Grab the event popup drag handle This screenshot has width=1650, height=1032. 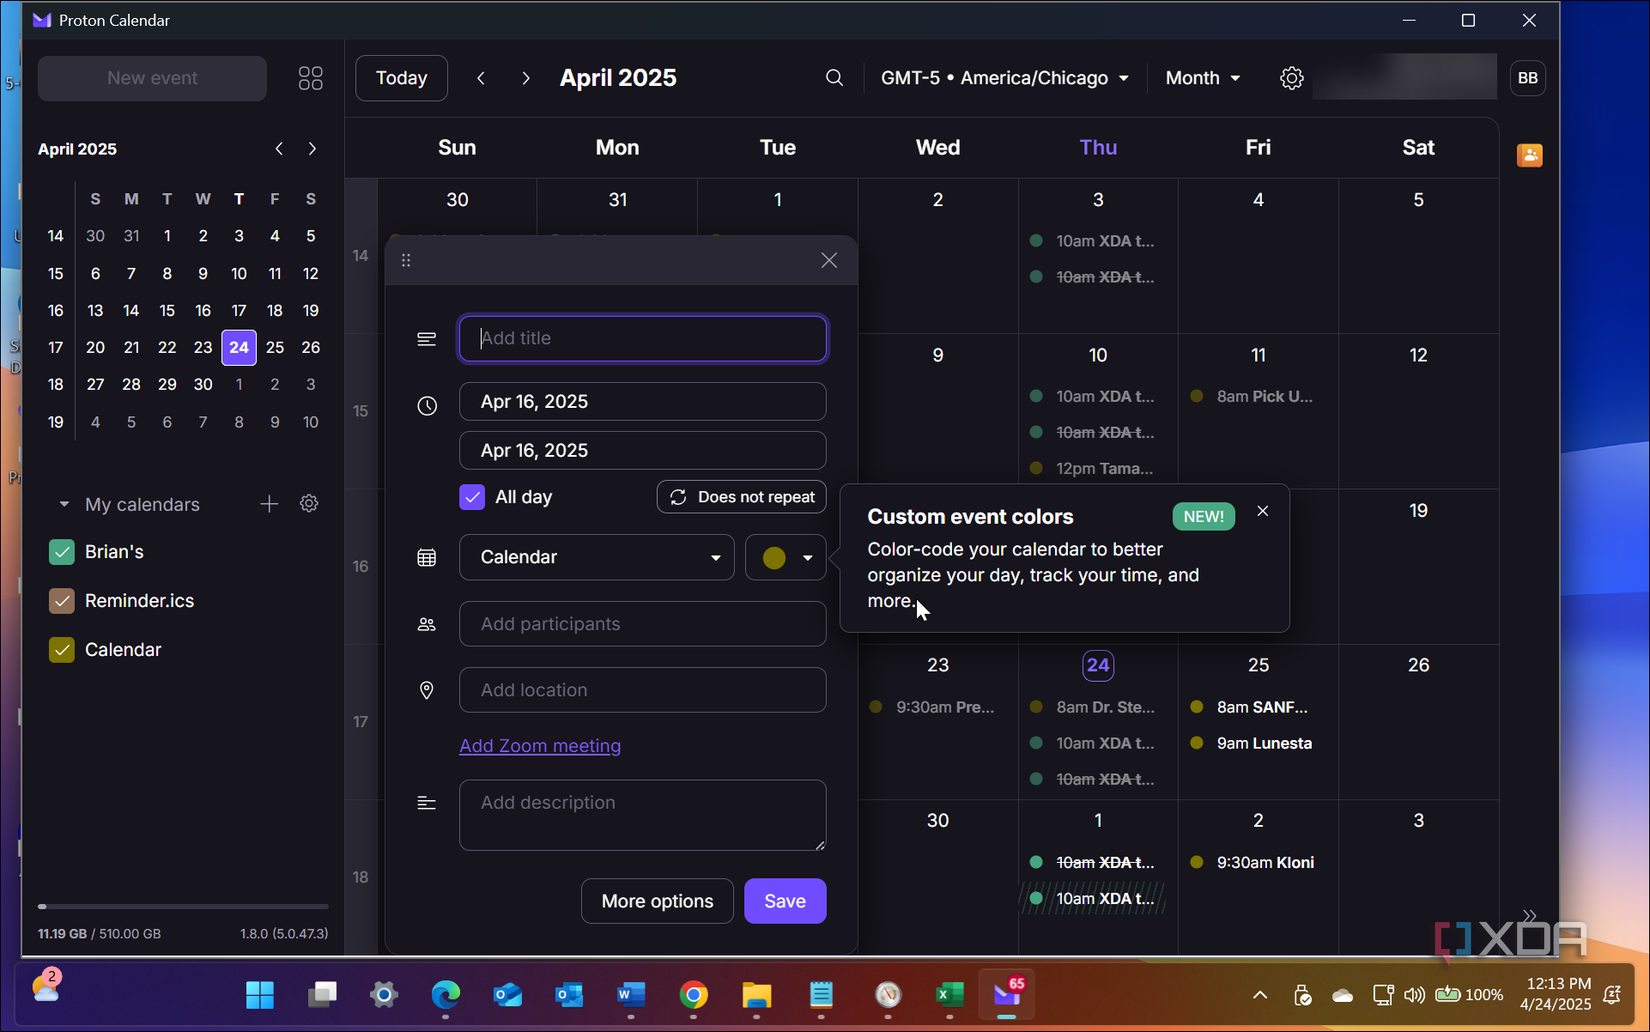(x=406, y=260)
